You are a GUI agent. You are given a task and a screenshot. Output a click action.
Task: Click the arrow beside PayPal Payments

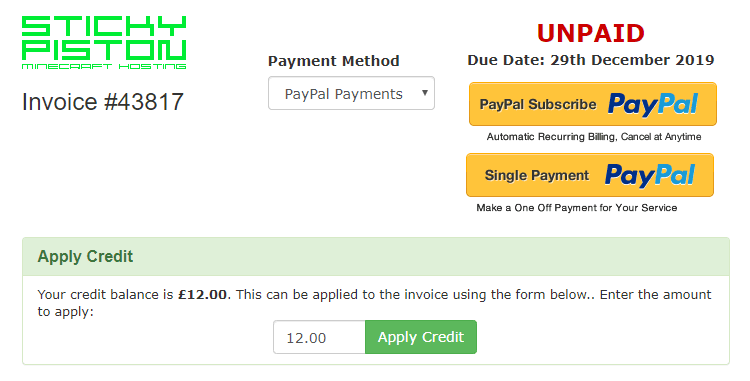[424, 93]
